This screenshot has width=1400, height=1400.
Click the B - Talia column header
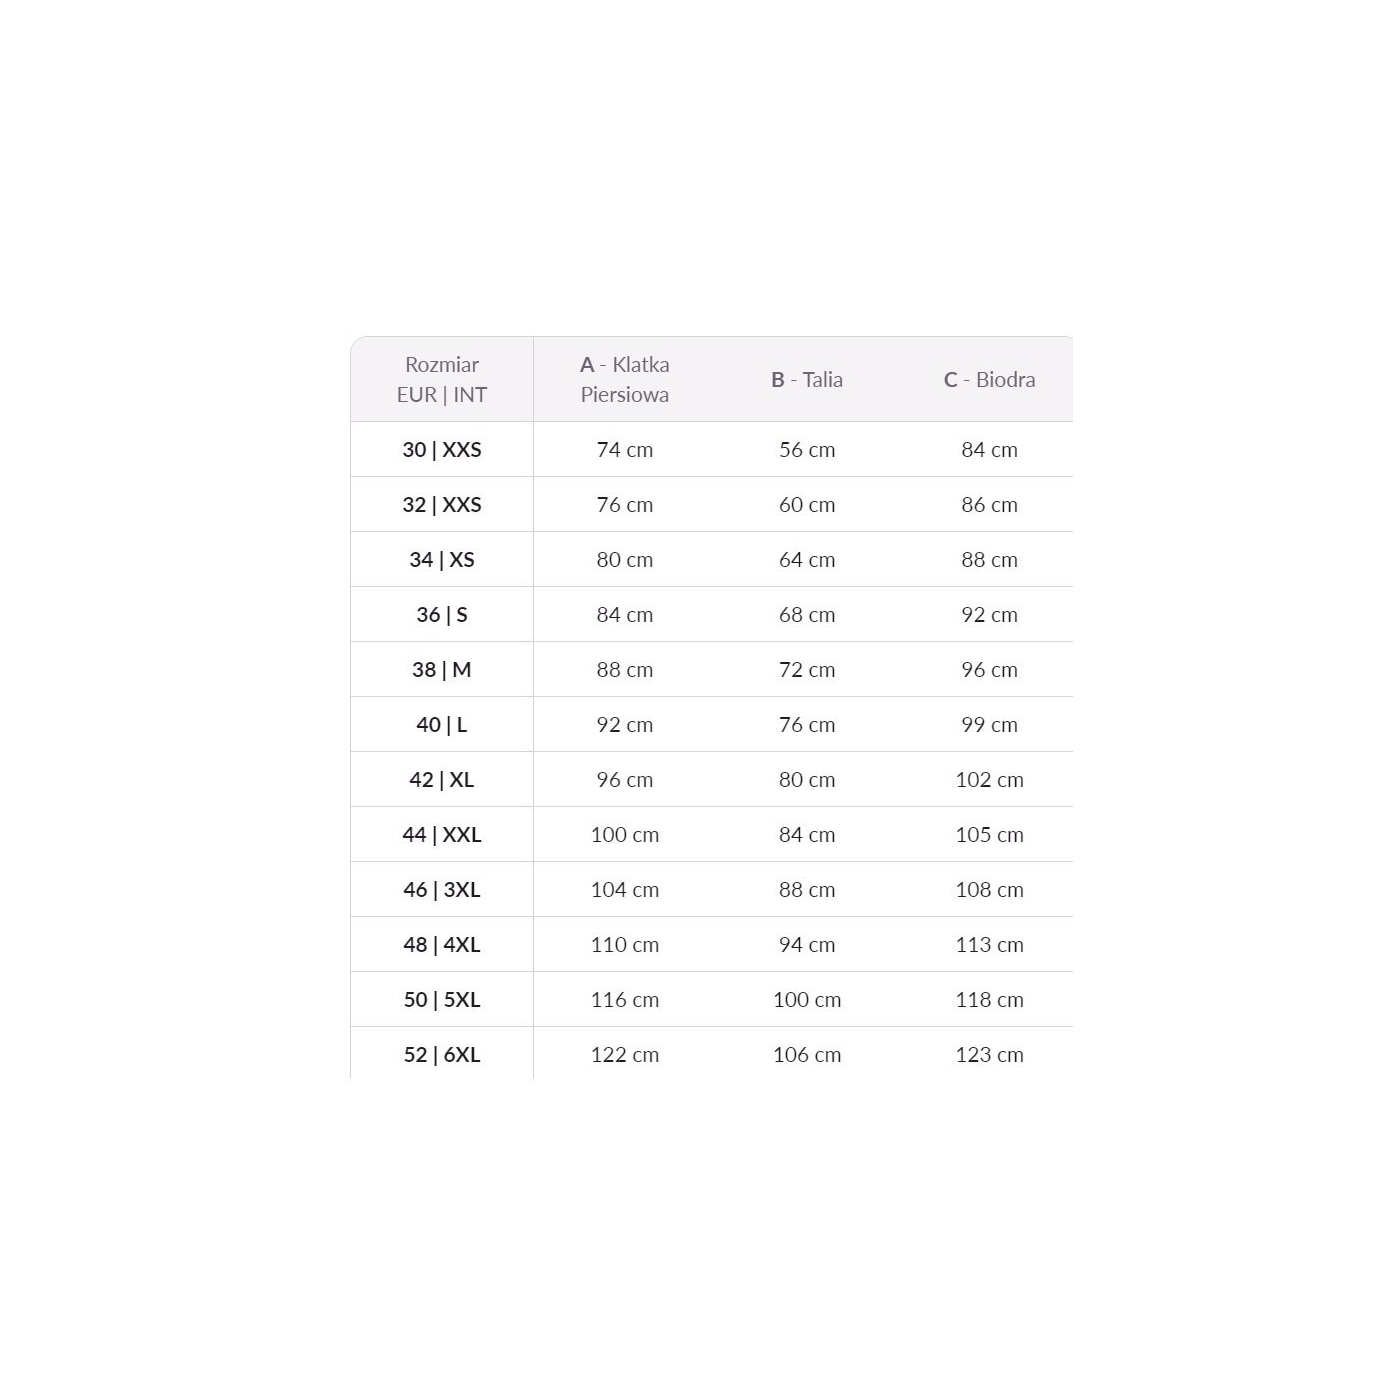click(x=807, y=380)
